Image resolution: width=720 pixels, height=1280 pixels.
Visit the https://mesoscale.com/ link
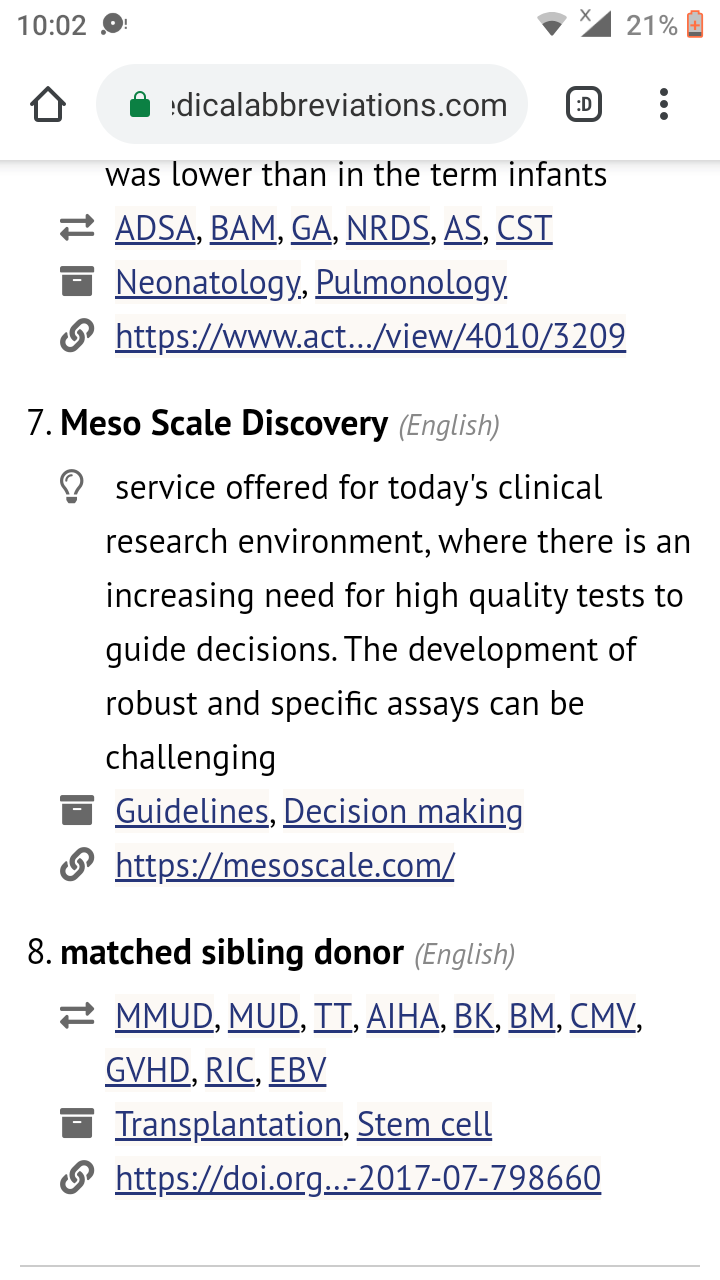[x=285, y=866]
